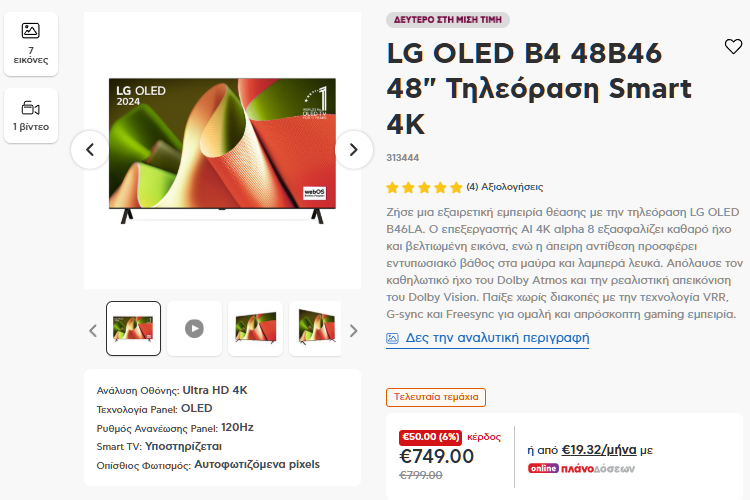Click the 'Τελευταία τεμάχια' label
750x500 pixels.
click(436, 397)
